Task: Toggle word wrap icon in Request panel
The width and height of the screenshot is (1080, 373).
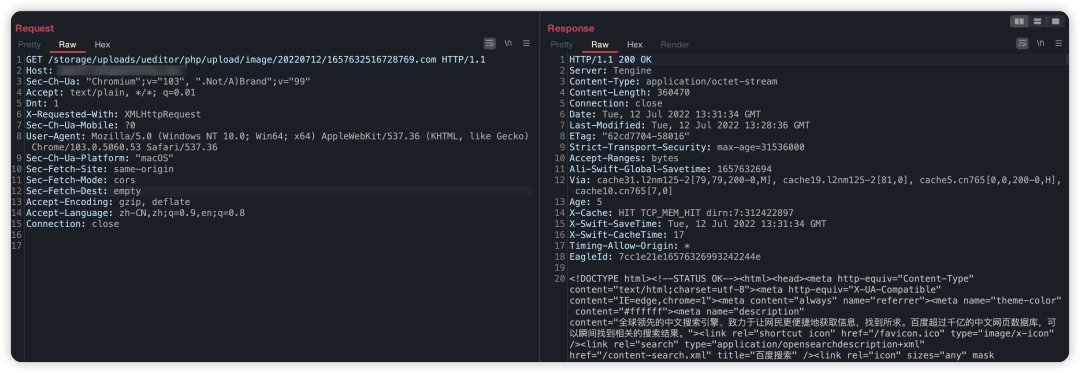Action: 490,43
